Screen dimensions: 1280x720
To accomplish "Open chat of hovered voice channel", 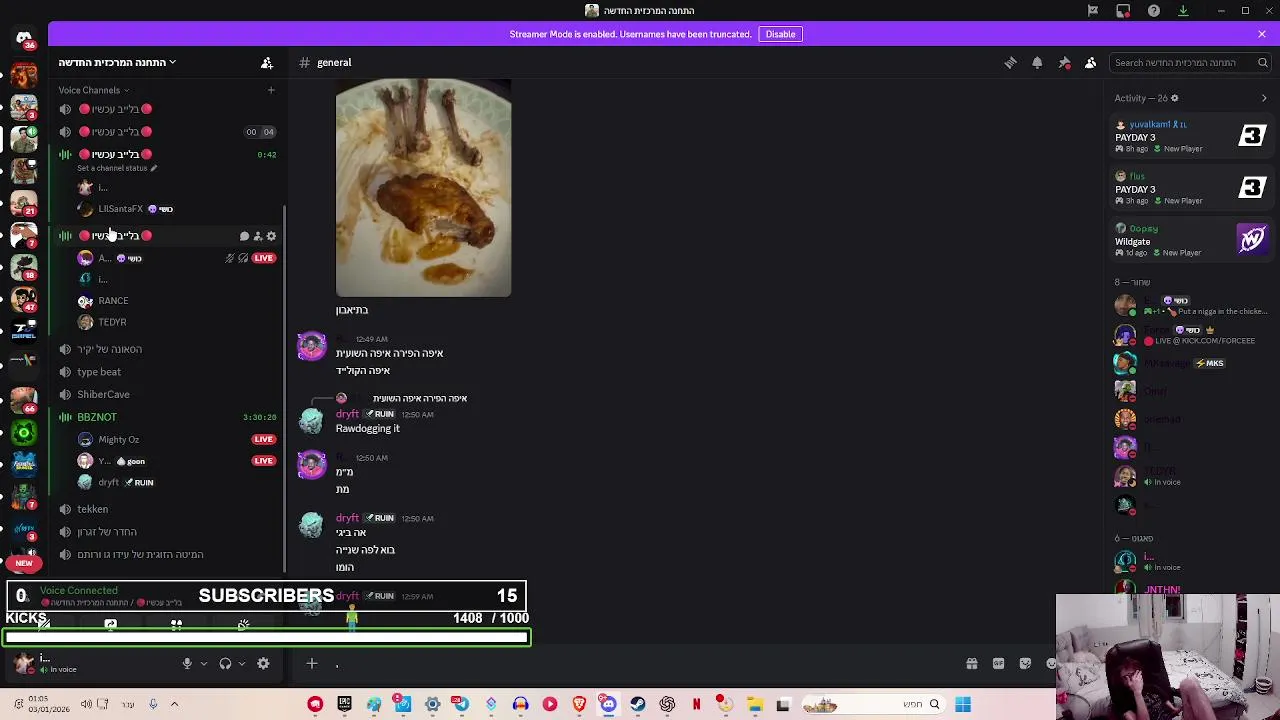I will click(244, 236).
